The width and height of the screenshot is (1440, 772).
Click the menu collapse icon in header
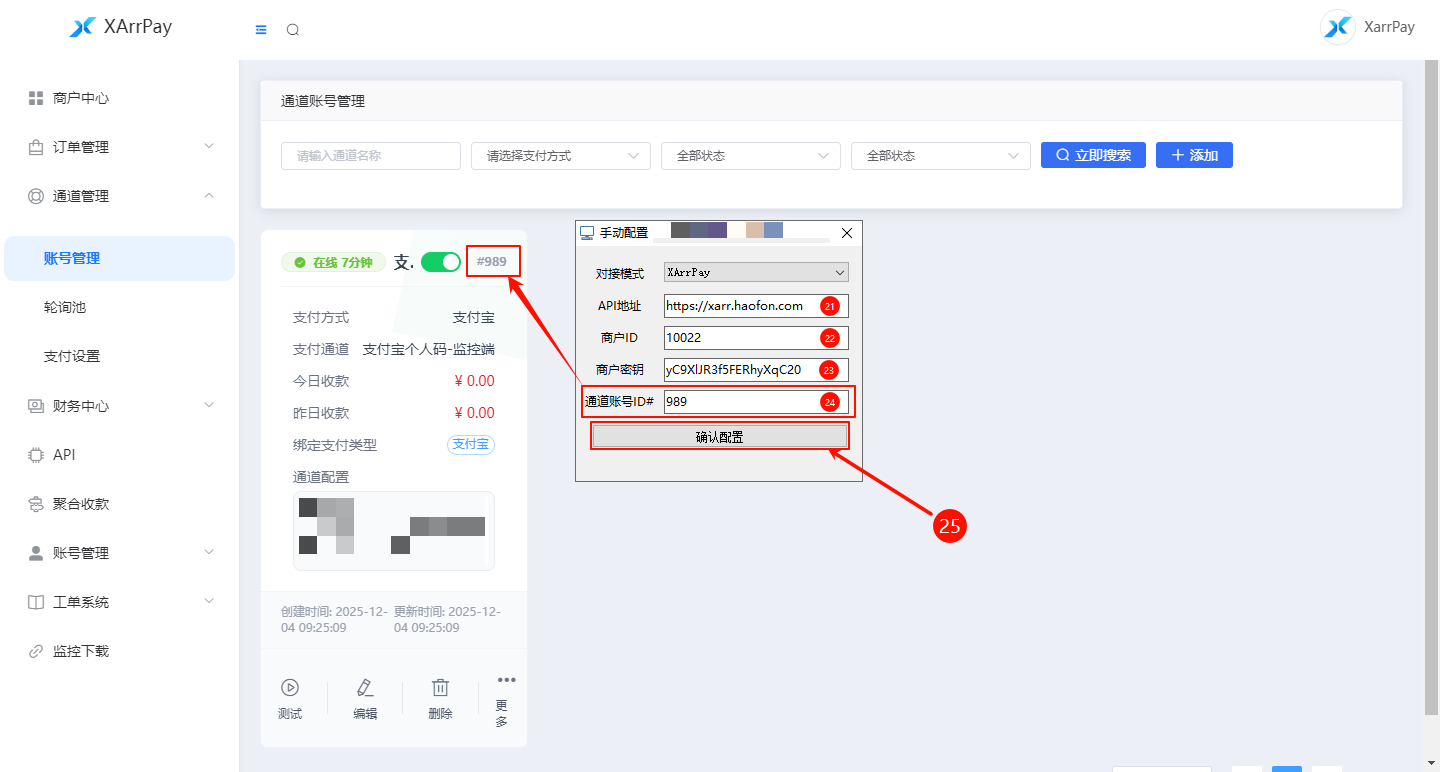tap(261, 30)
